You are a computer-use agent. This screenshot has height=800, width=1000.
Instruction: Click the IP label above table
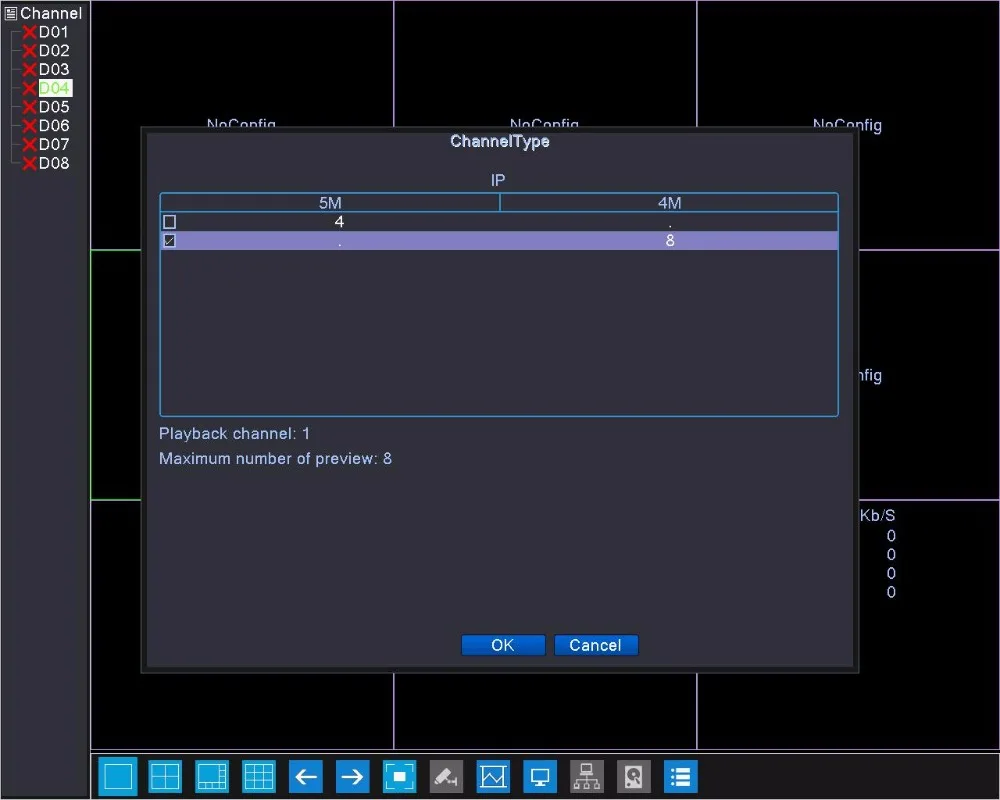point(498,181)
